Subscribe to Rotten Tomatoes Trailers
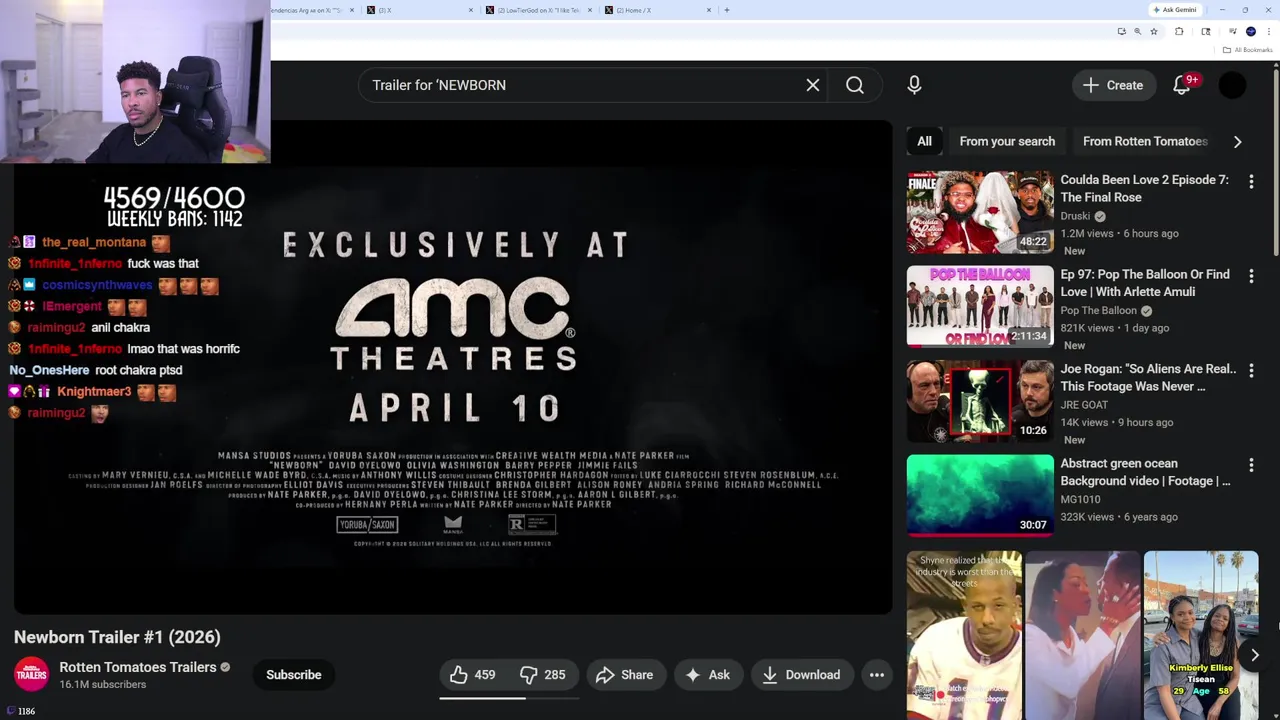 click(x=294, y=675)
